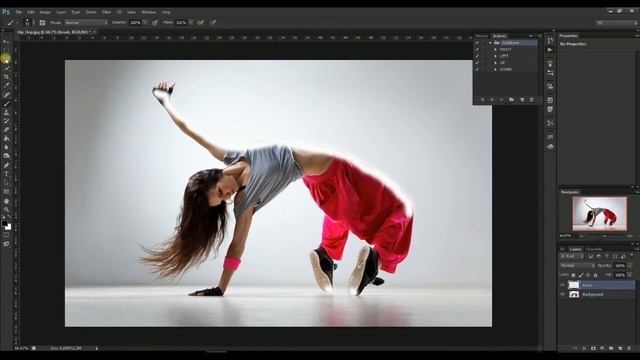Open the Filter menu

(107, 12)
